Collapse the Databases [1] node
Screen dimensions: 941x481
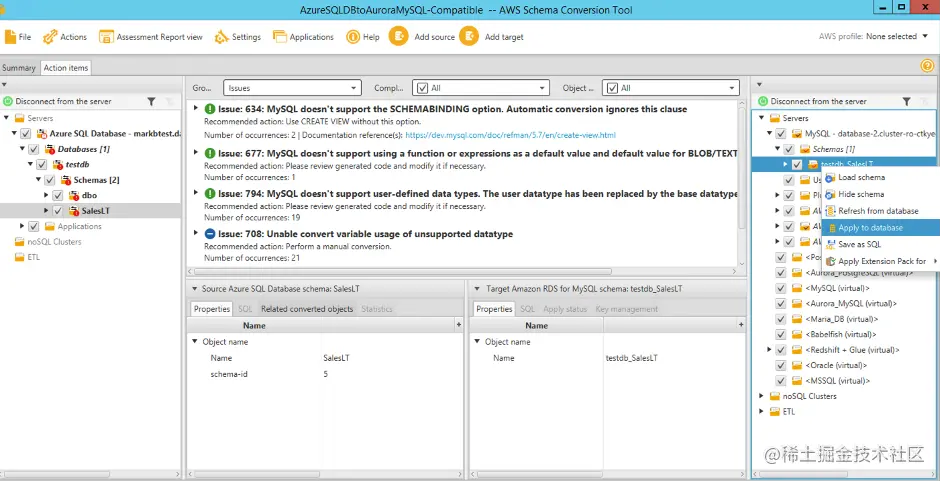tap(22, 149)
